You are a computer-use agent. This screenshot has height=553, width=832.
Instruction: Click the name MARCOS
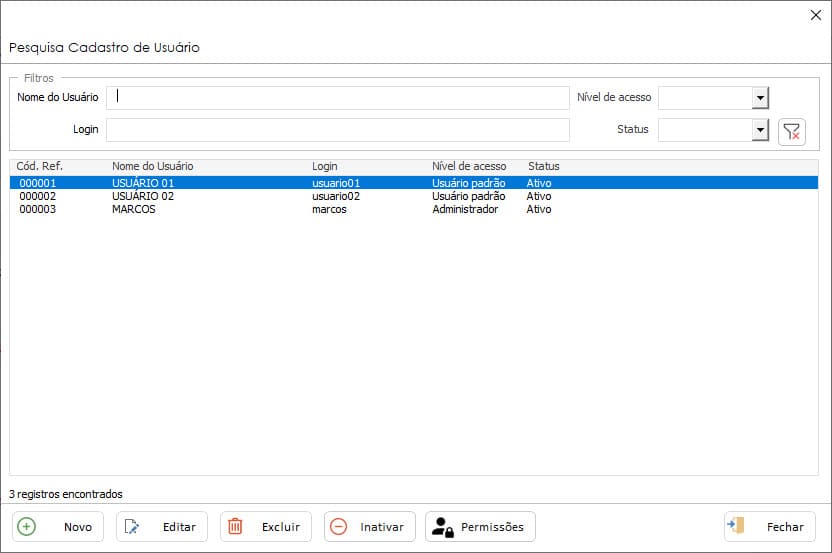click(x=134, y=209)
